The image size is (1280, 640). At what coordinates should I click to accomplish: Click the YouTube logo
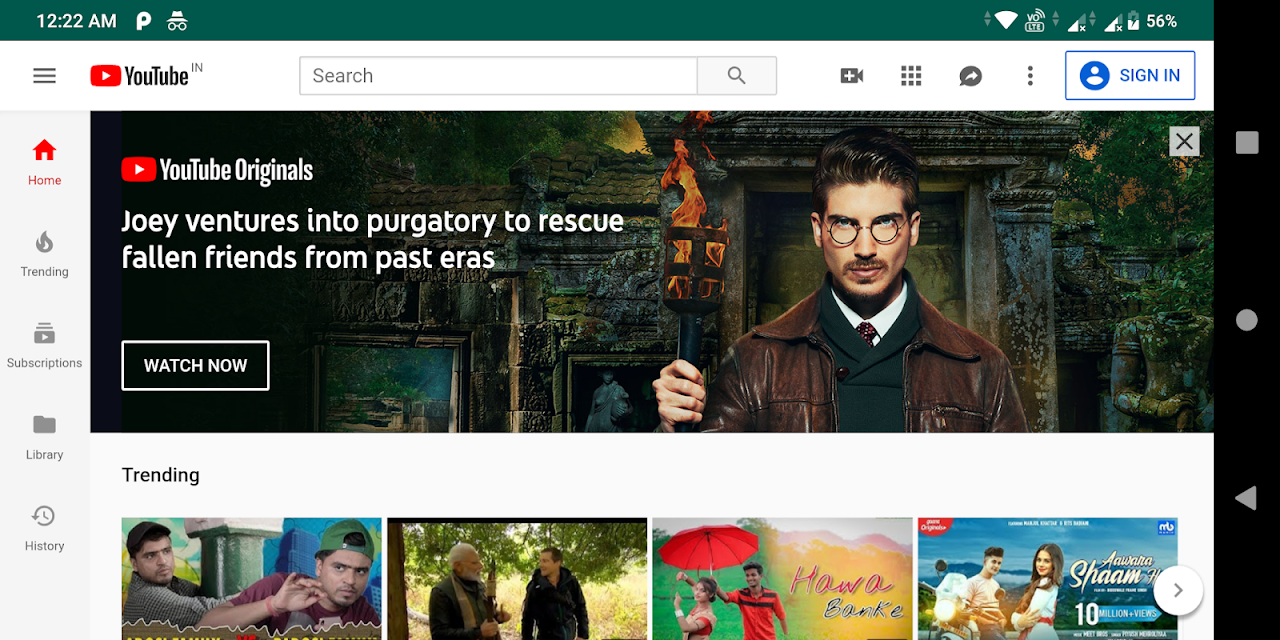click(140, 76)
